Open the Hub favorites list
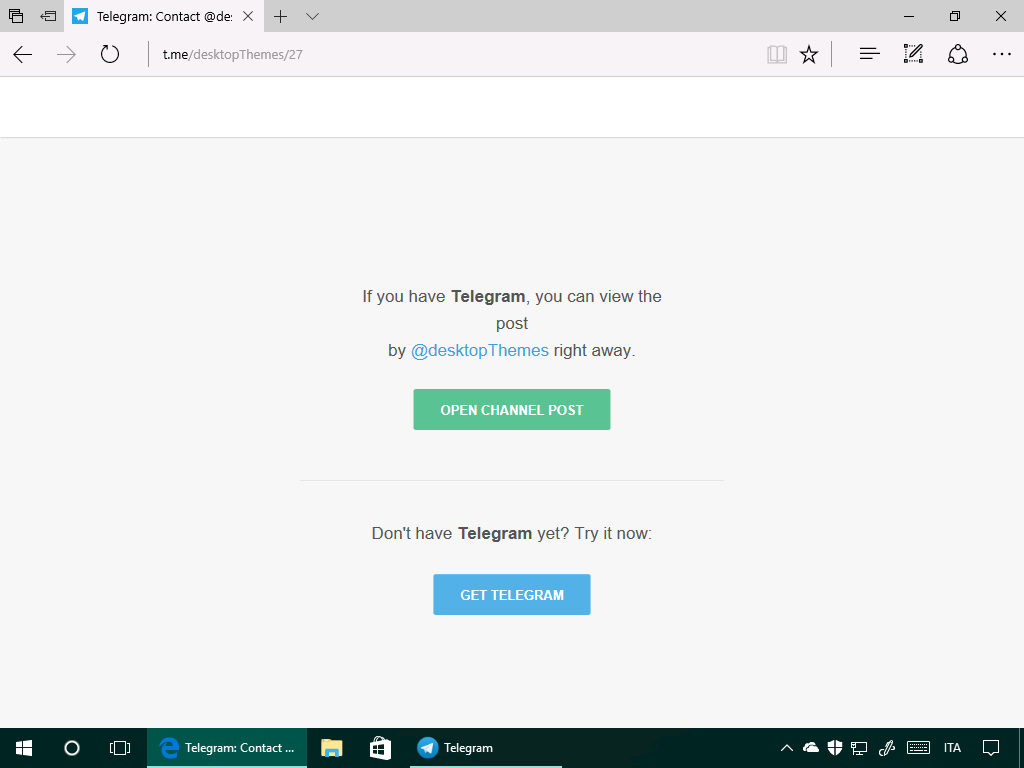 click(x=869, y=54)
